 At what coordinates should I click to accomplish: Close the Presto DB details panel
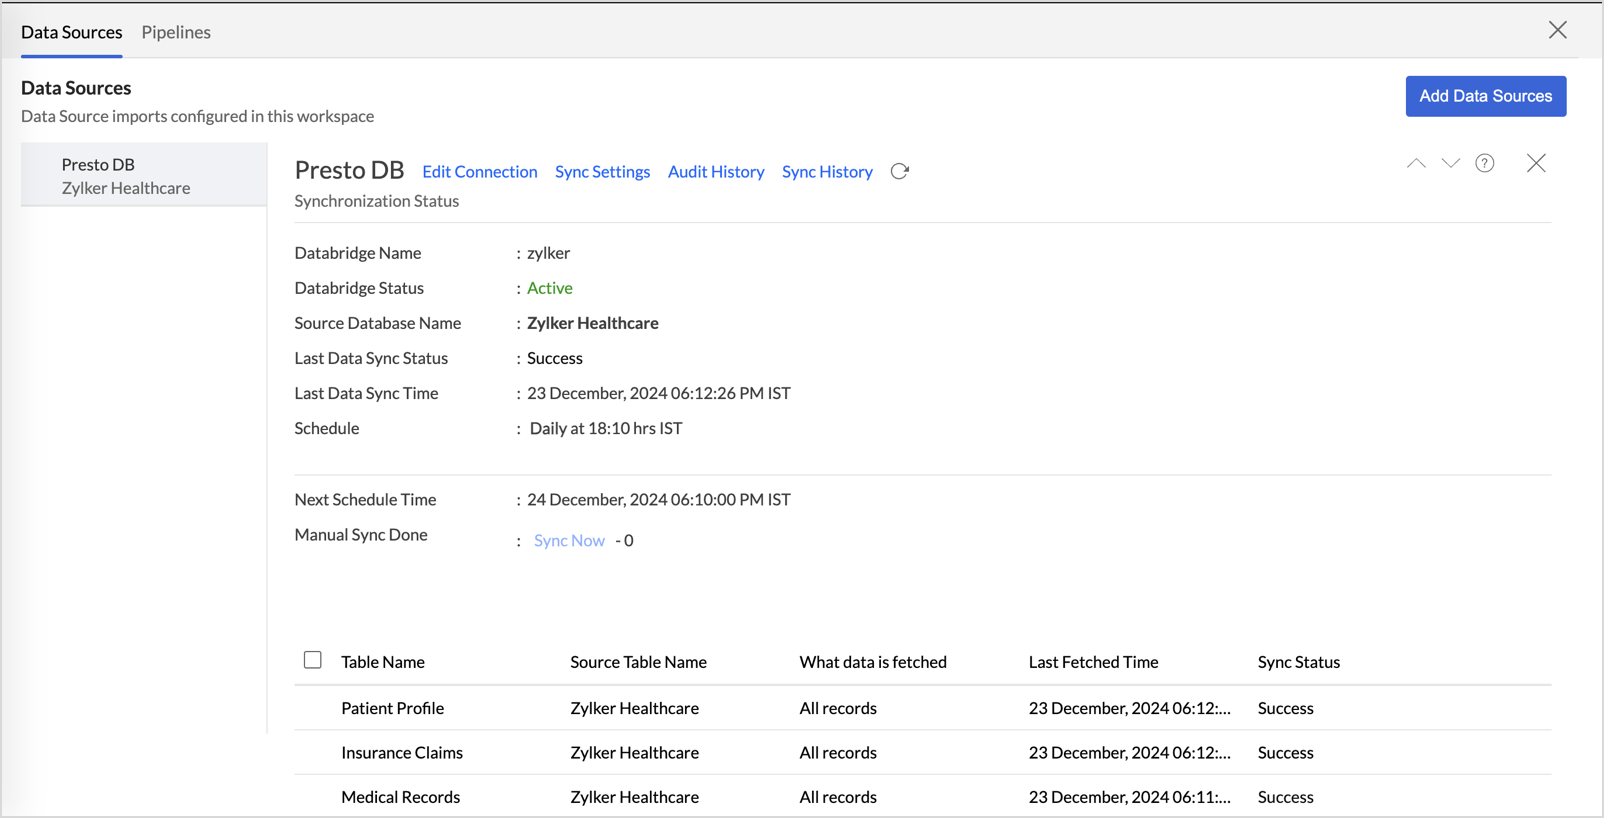(1536, 163)
